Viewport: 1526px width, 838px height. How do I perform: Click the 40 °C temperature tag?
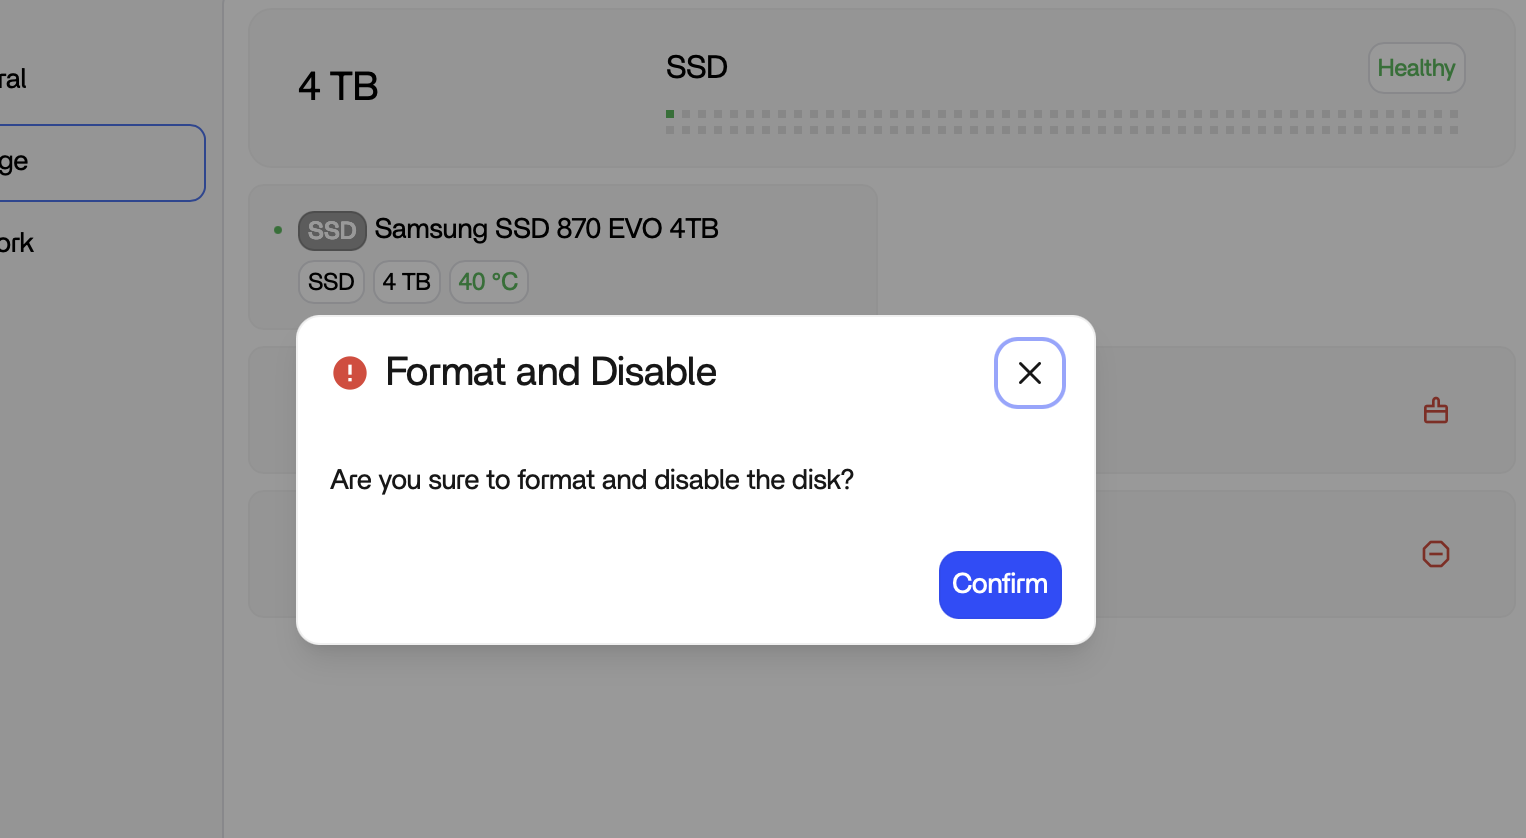[x=488, y=282]
